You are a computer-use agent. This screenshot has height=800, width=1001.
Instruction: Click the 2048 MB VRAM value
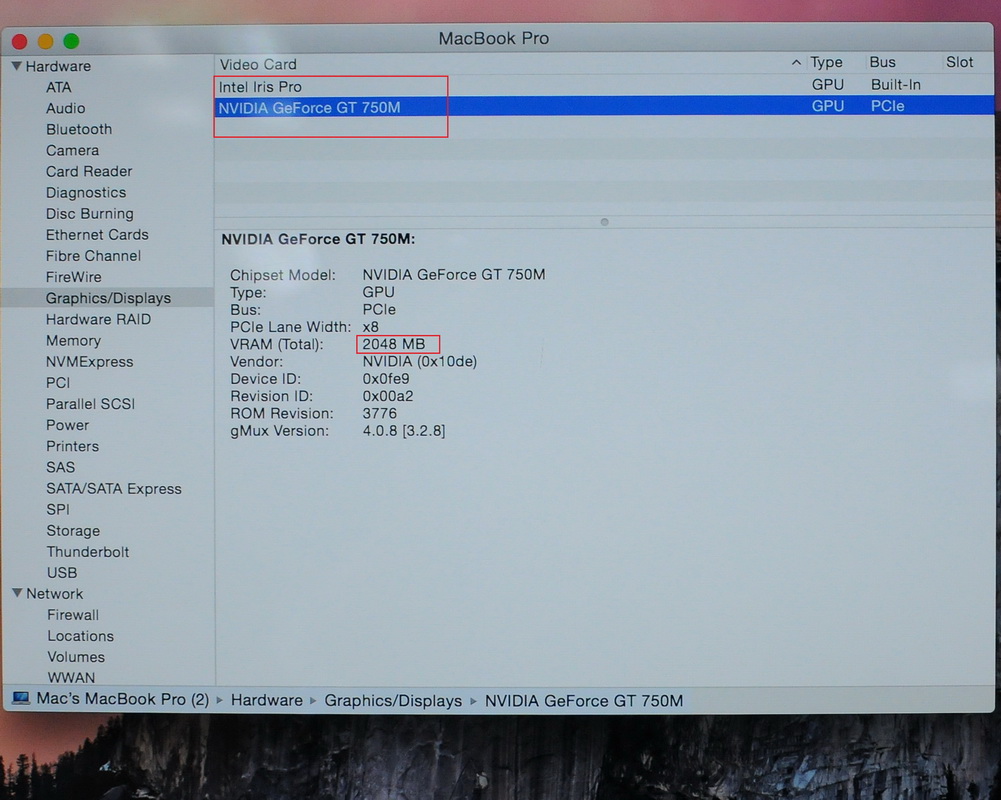[394, 344]
